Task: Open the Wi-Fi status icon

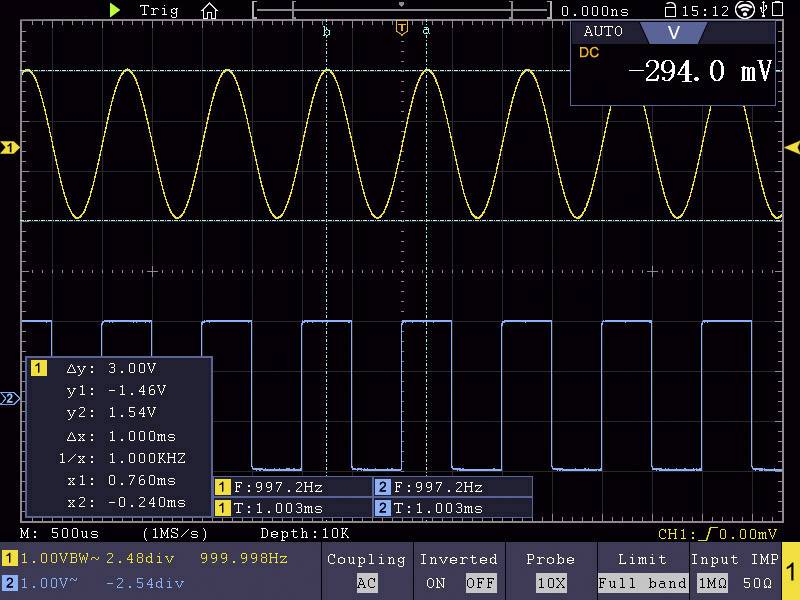Action: [744, 10]
